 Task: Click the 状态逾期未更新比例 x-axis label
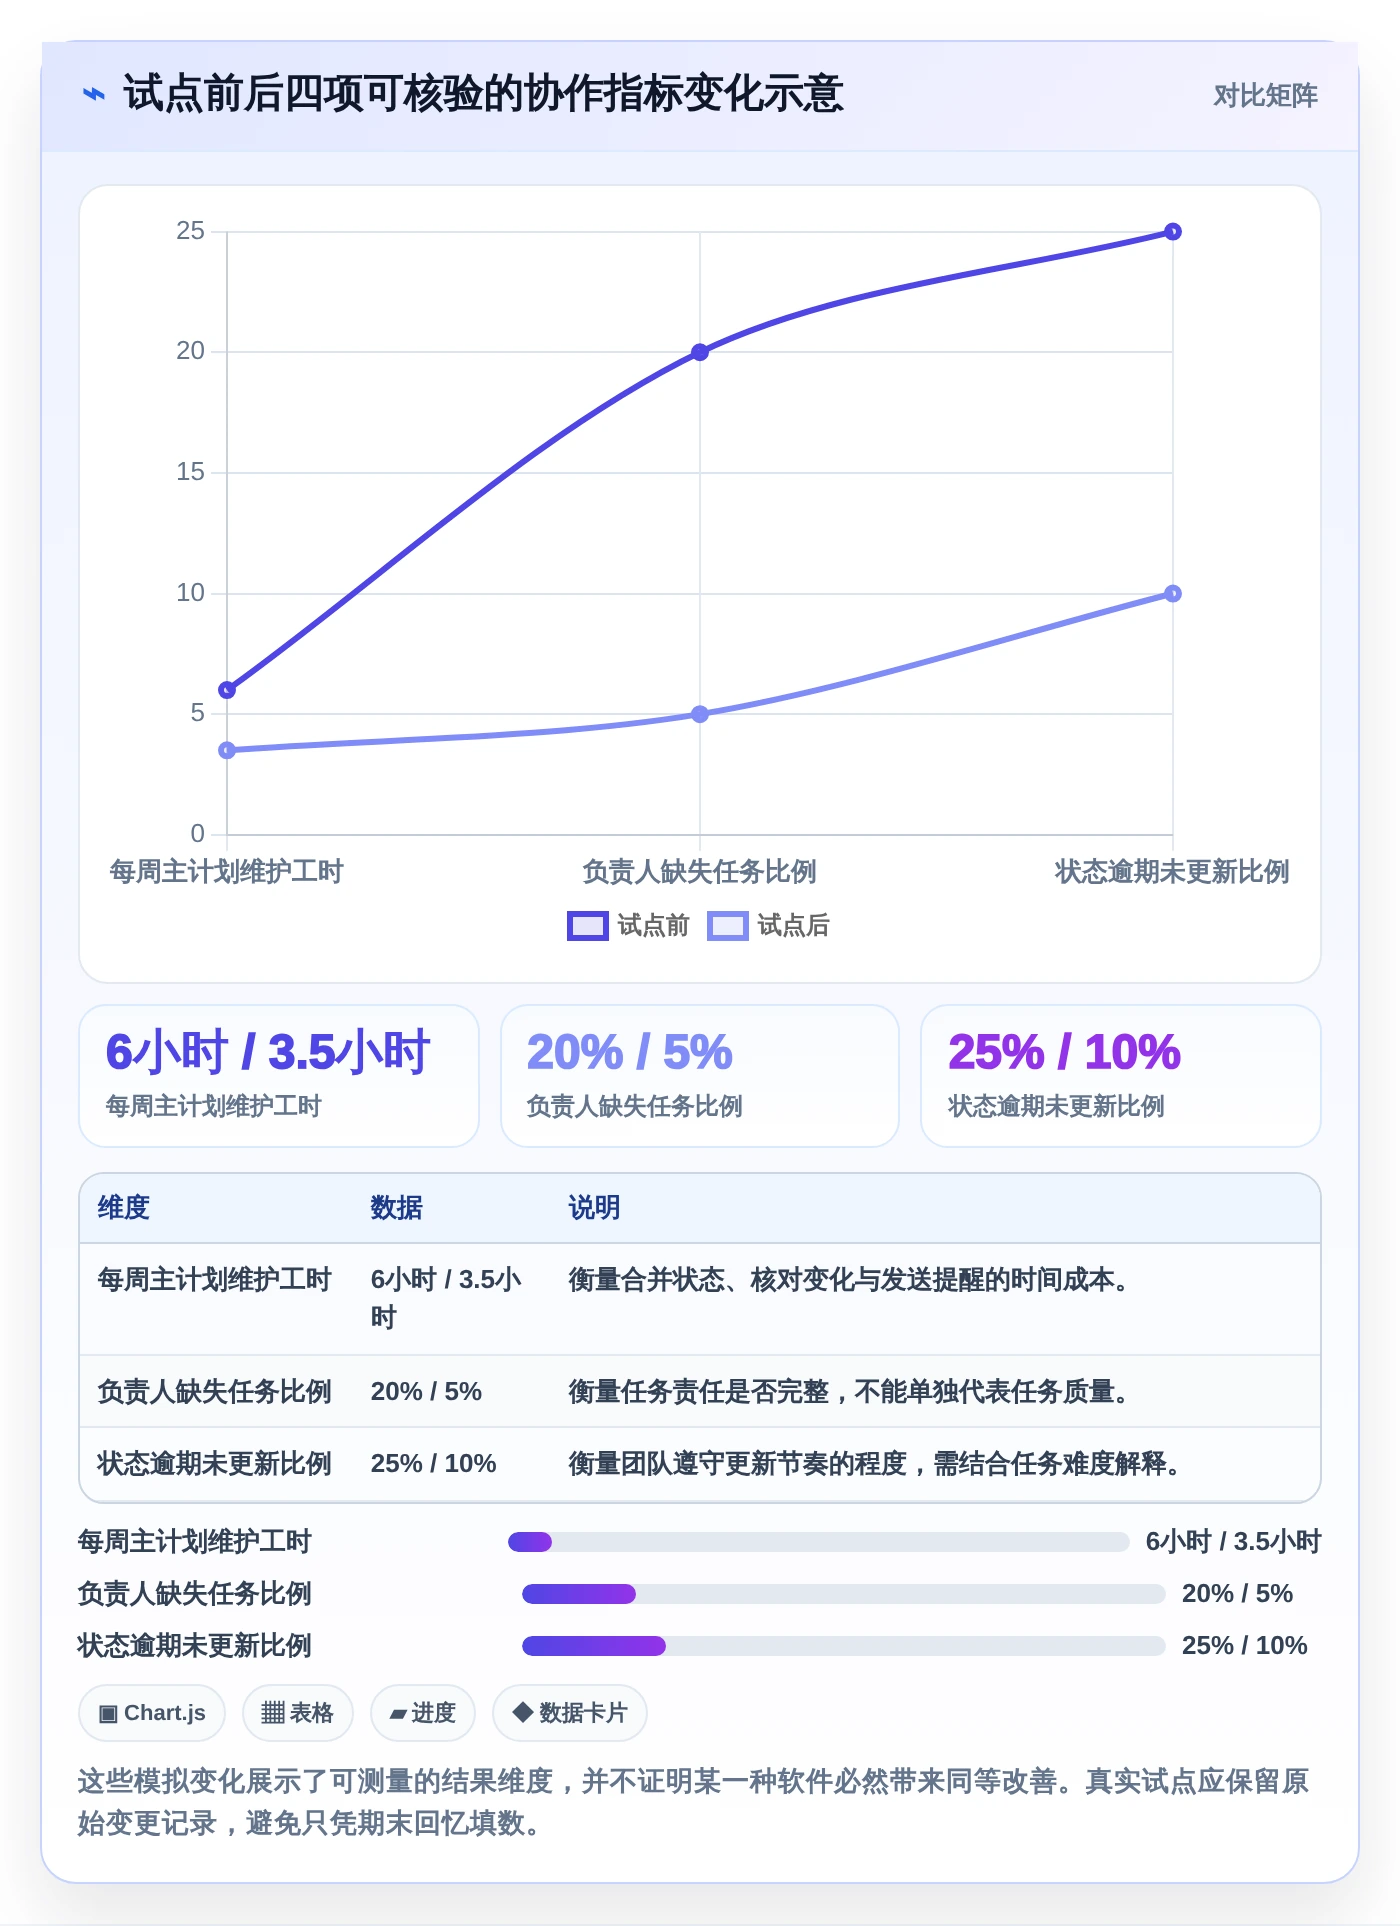1172,872
